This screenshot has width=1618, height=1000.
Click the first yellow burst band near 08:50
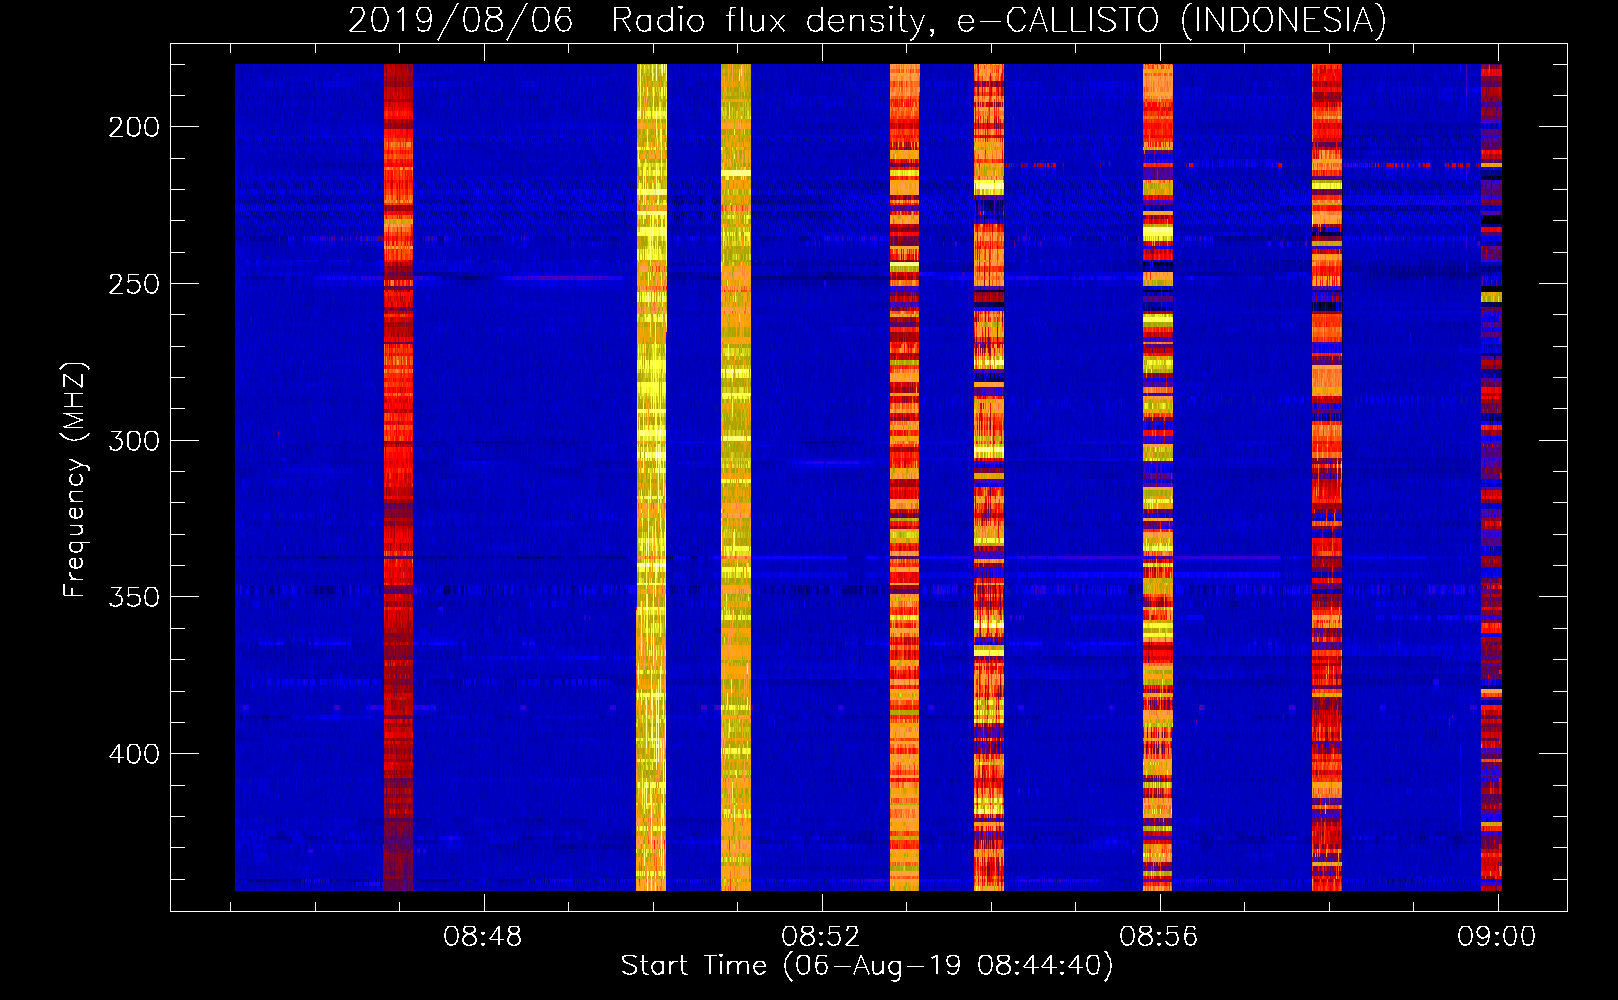651,477
